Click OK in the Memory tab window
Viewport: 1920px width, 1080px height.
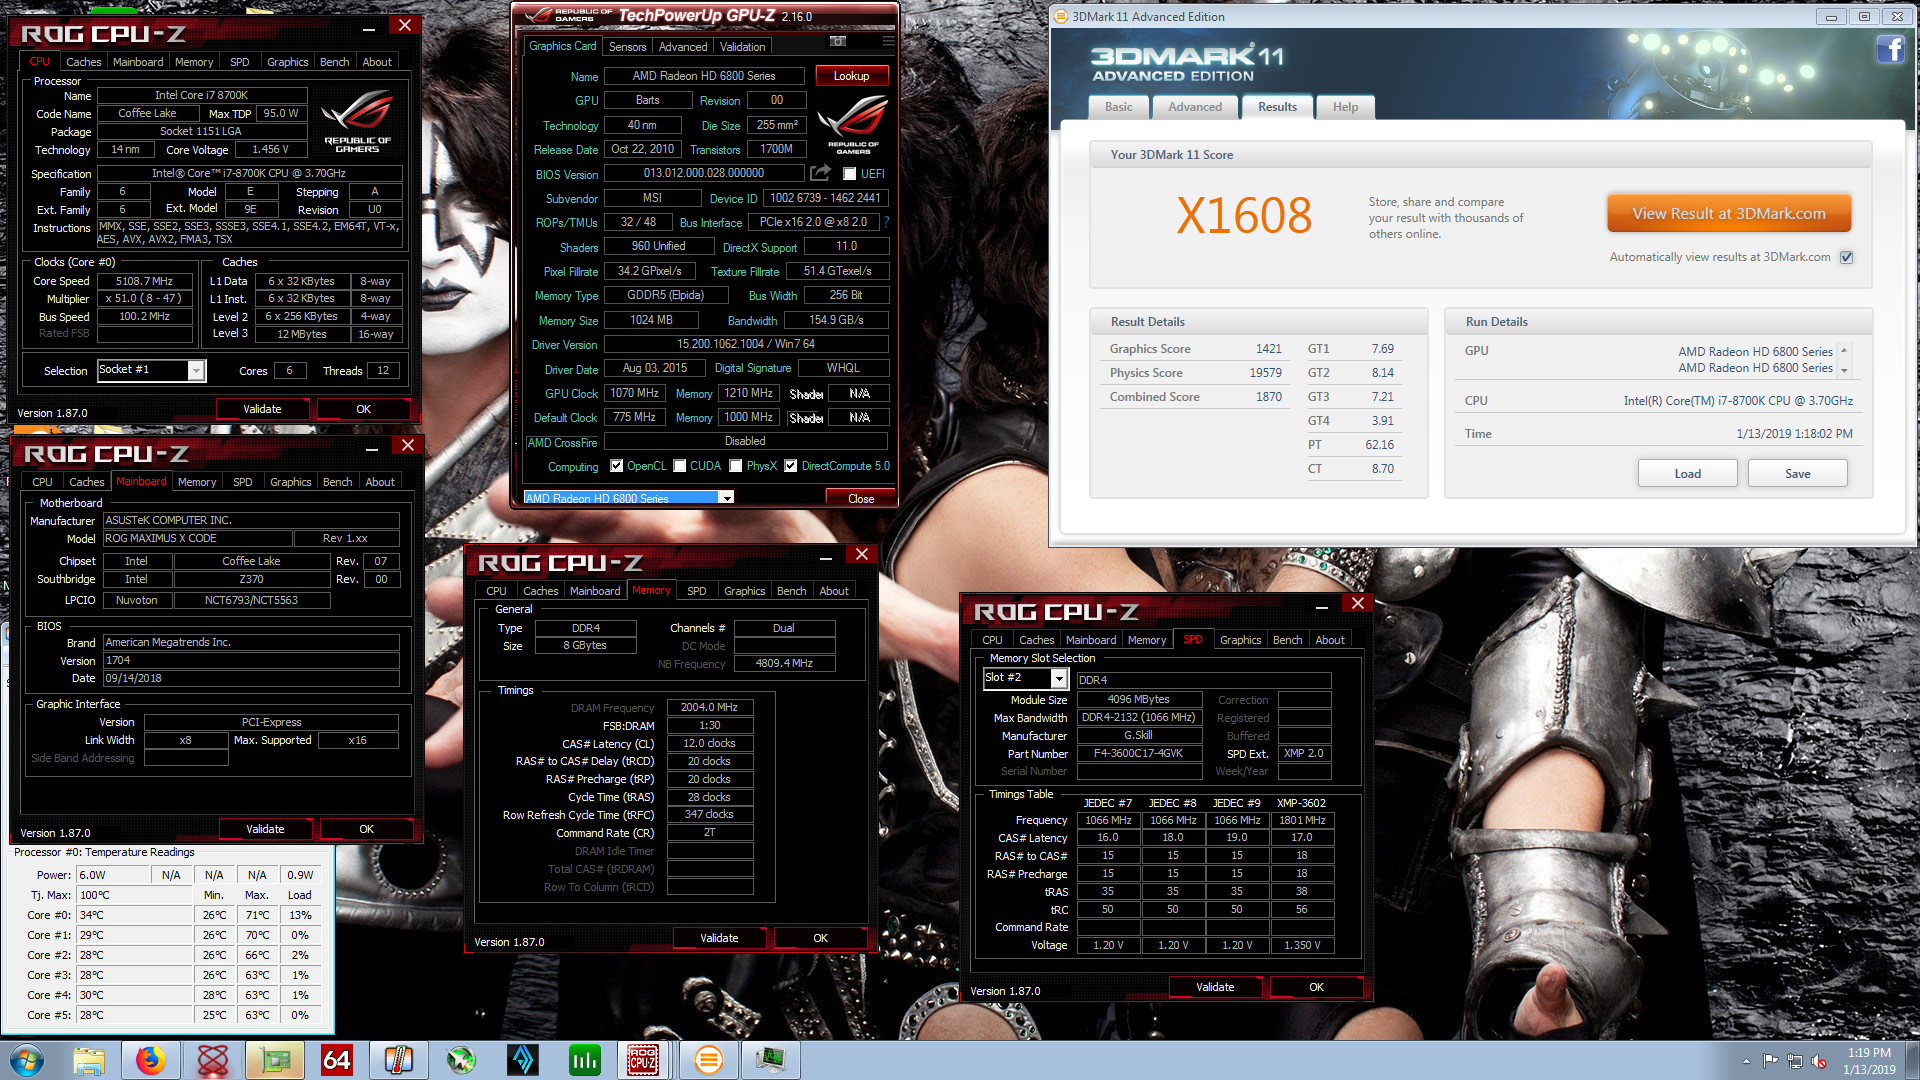[820, 938]
